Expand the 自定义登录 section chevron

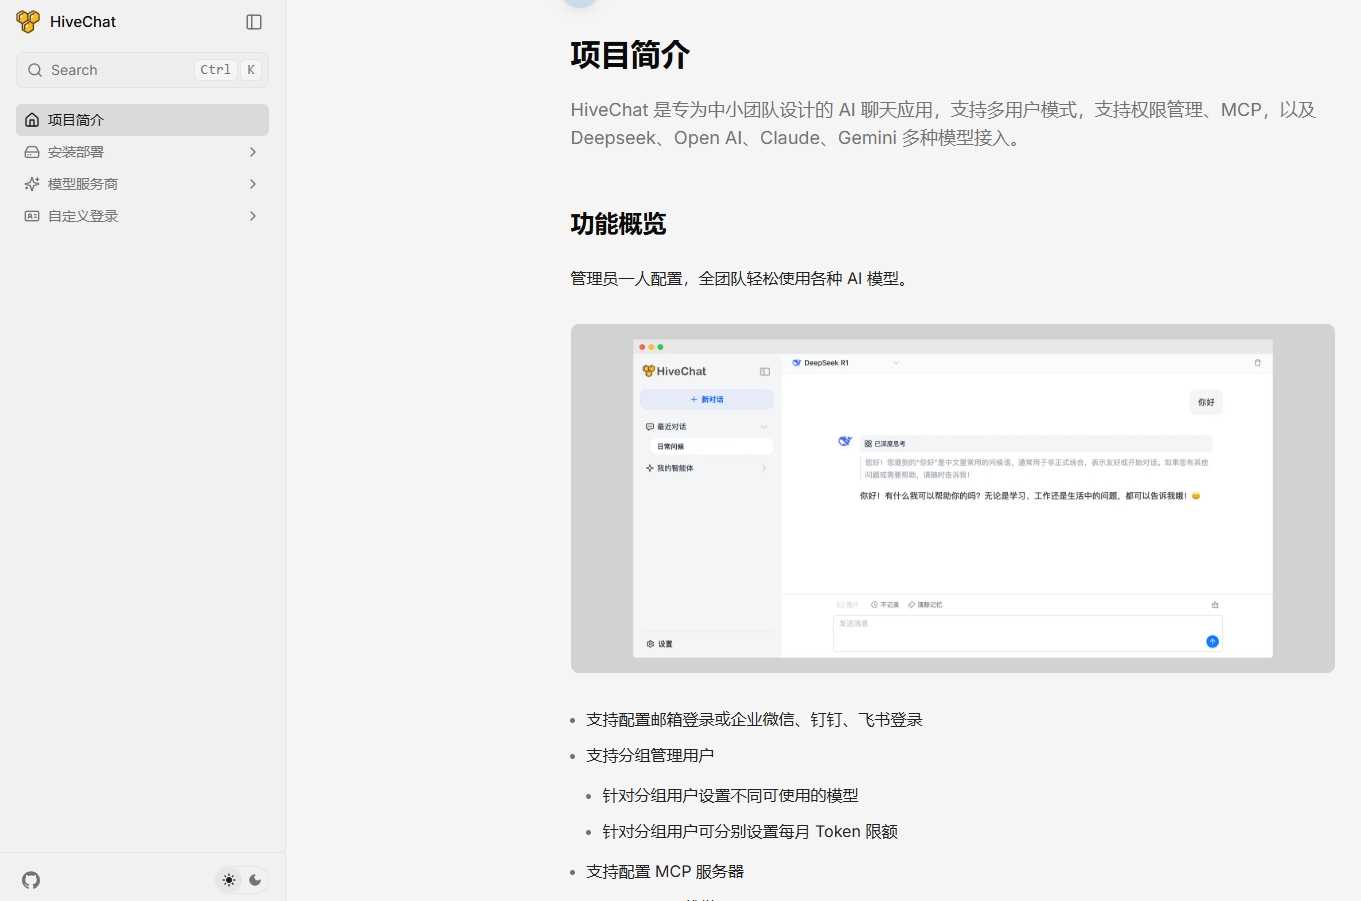click(x=252, y=216)
